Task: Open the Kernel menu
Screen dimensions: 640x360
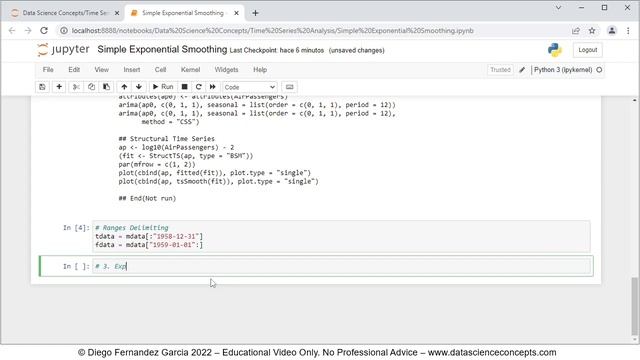Action: click(x=190, y=70)
